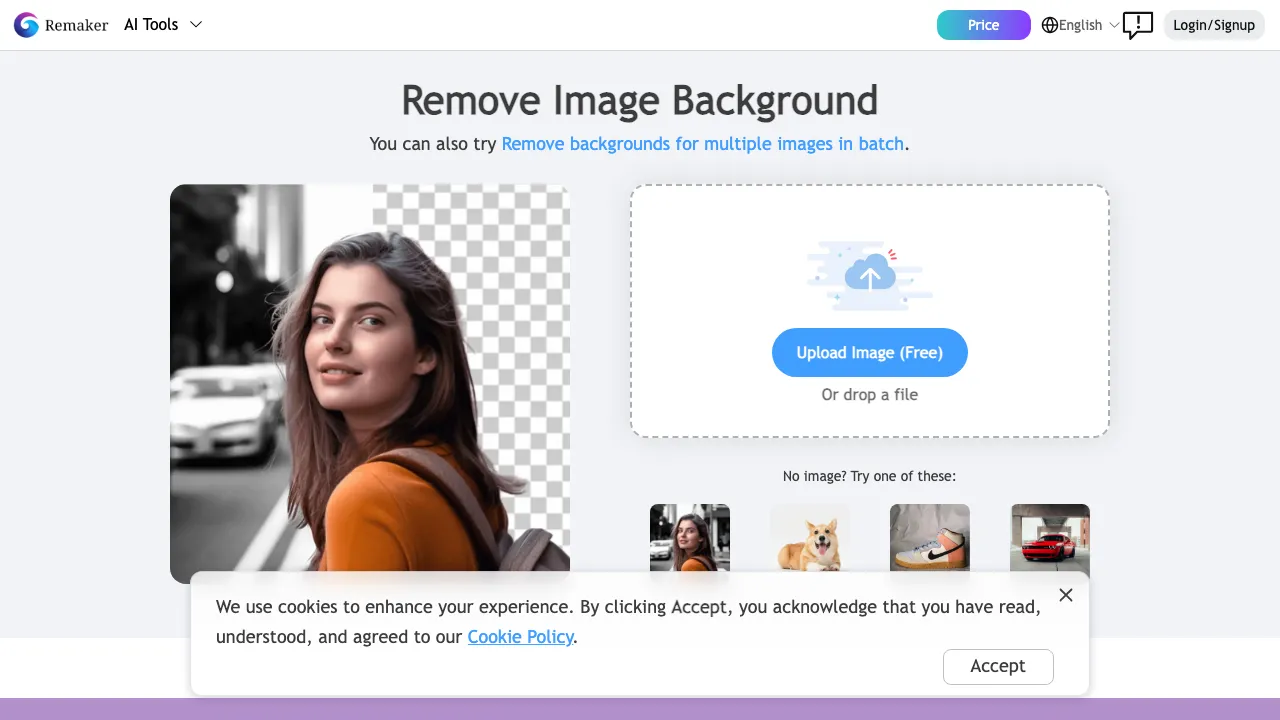Select the woman sample image
Screen dimensions: 1280x720
click(690, 540)
